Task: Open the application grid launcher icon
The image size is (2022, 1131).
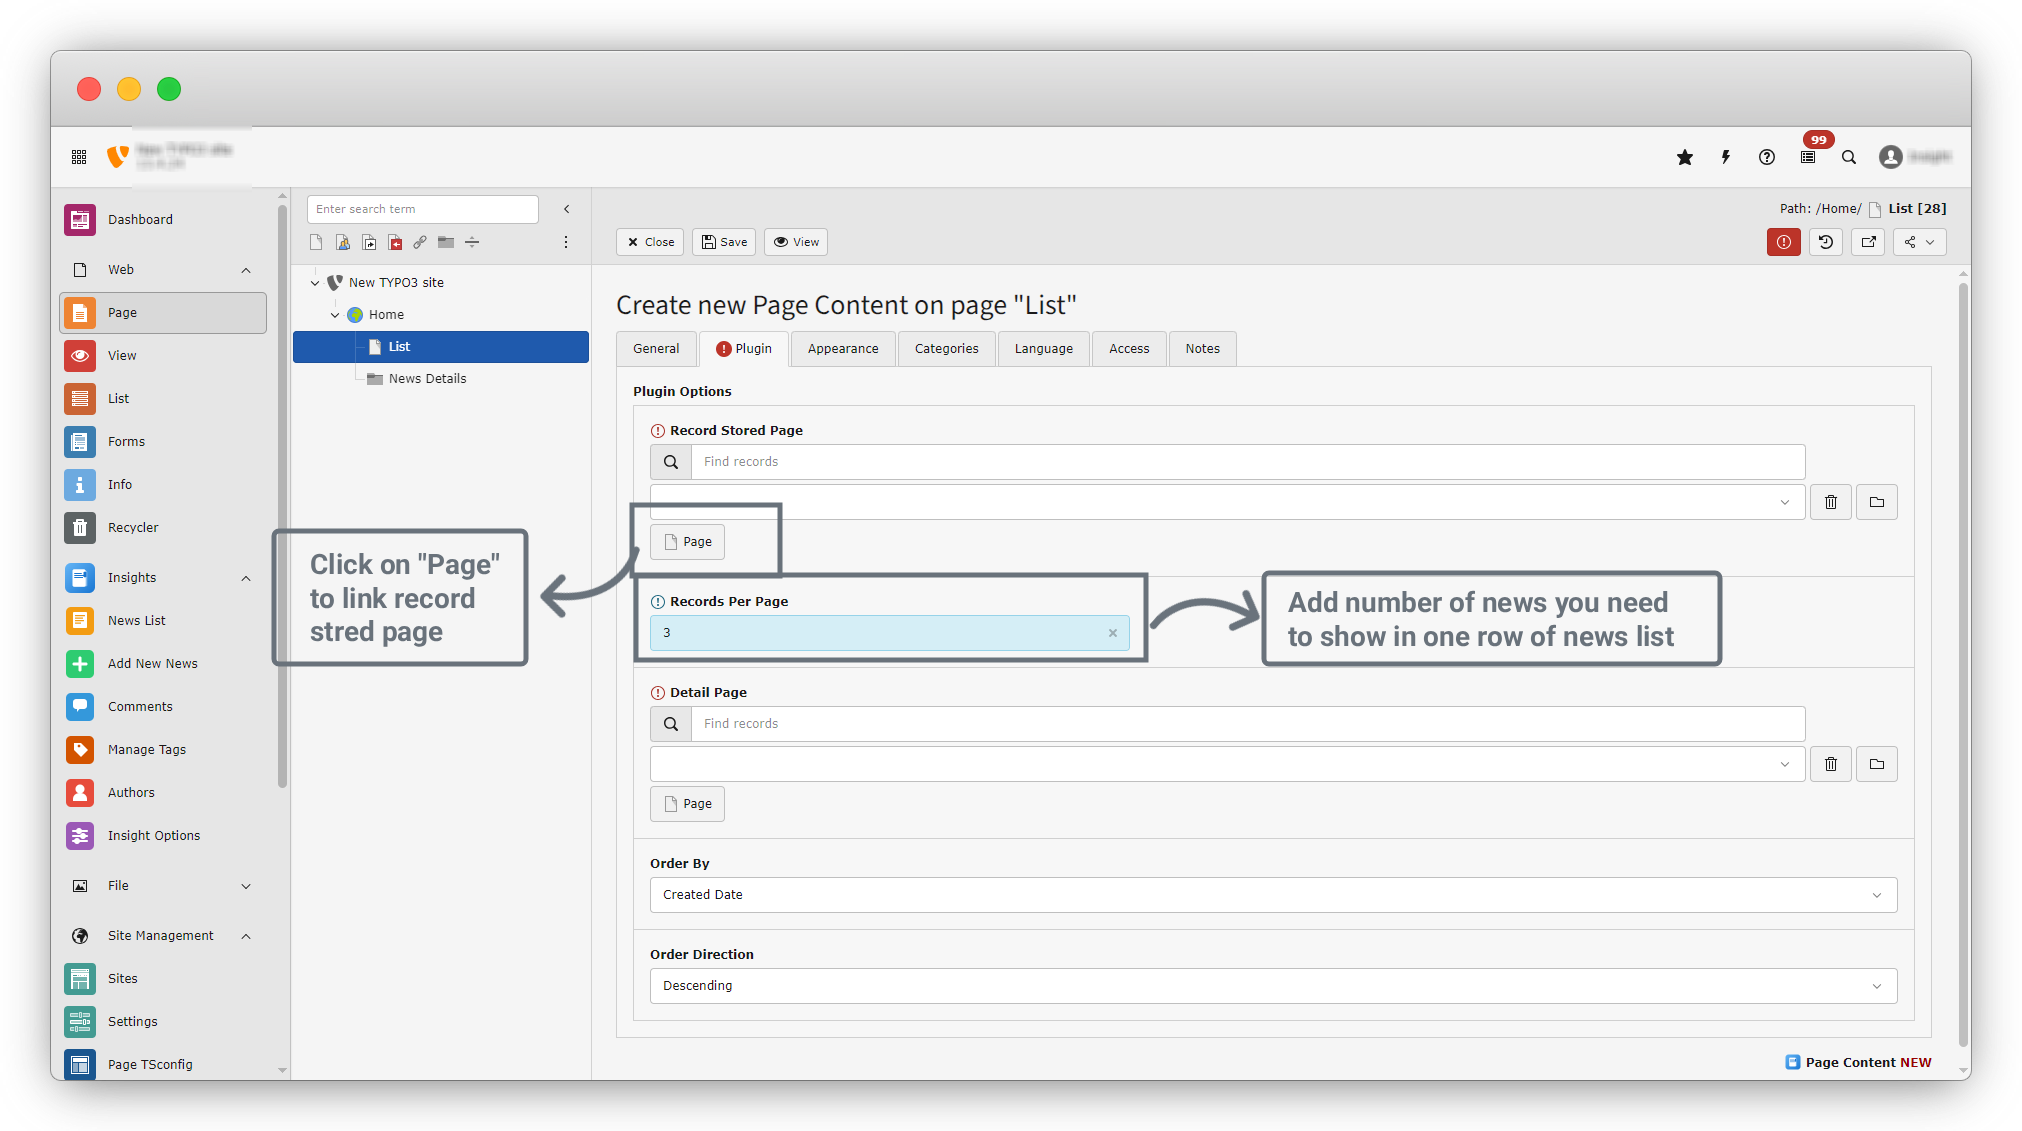Action: pos(79,157)
